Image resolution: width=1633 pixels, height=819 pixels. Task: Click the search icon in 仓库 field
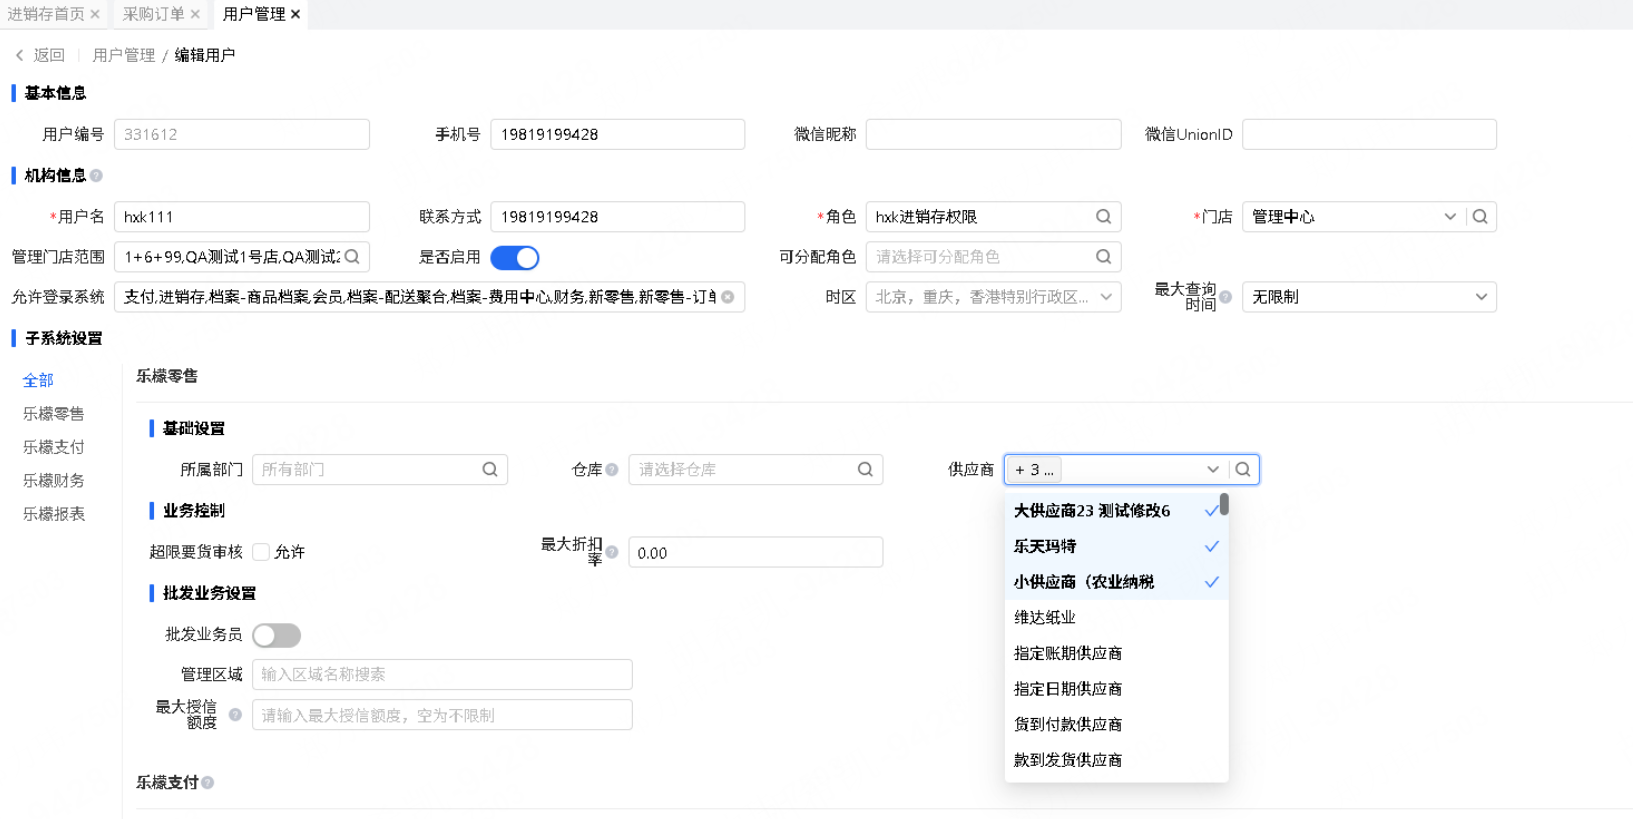(x=865, y=469)
